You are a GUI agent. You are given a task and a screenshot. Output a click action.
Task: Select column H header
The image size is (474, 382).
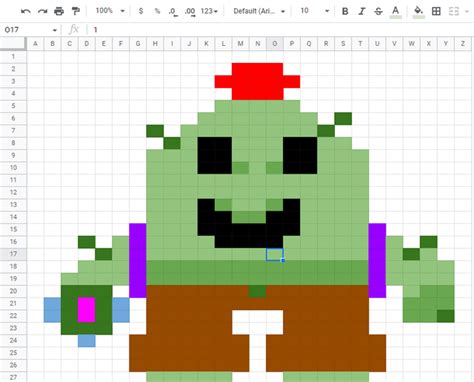click(155, 44)
